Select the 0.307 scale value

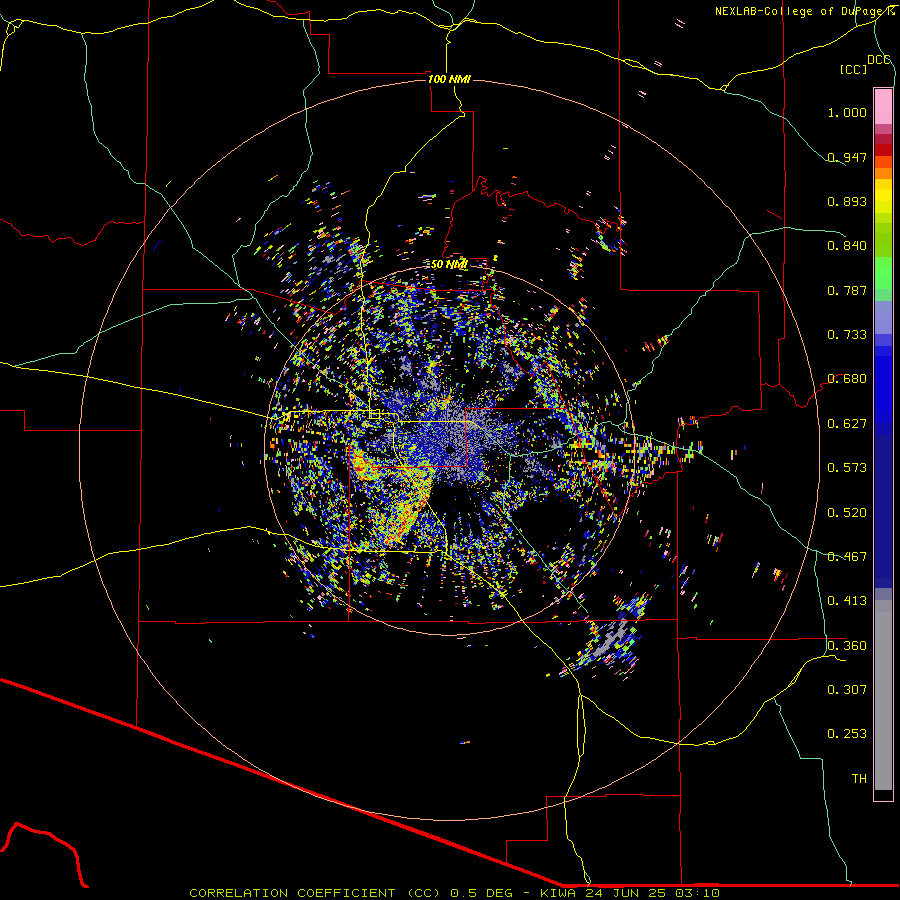click(x=847, y=690)
